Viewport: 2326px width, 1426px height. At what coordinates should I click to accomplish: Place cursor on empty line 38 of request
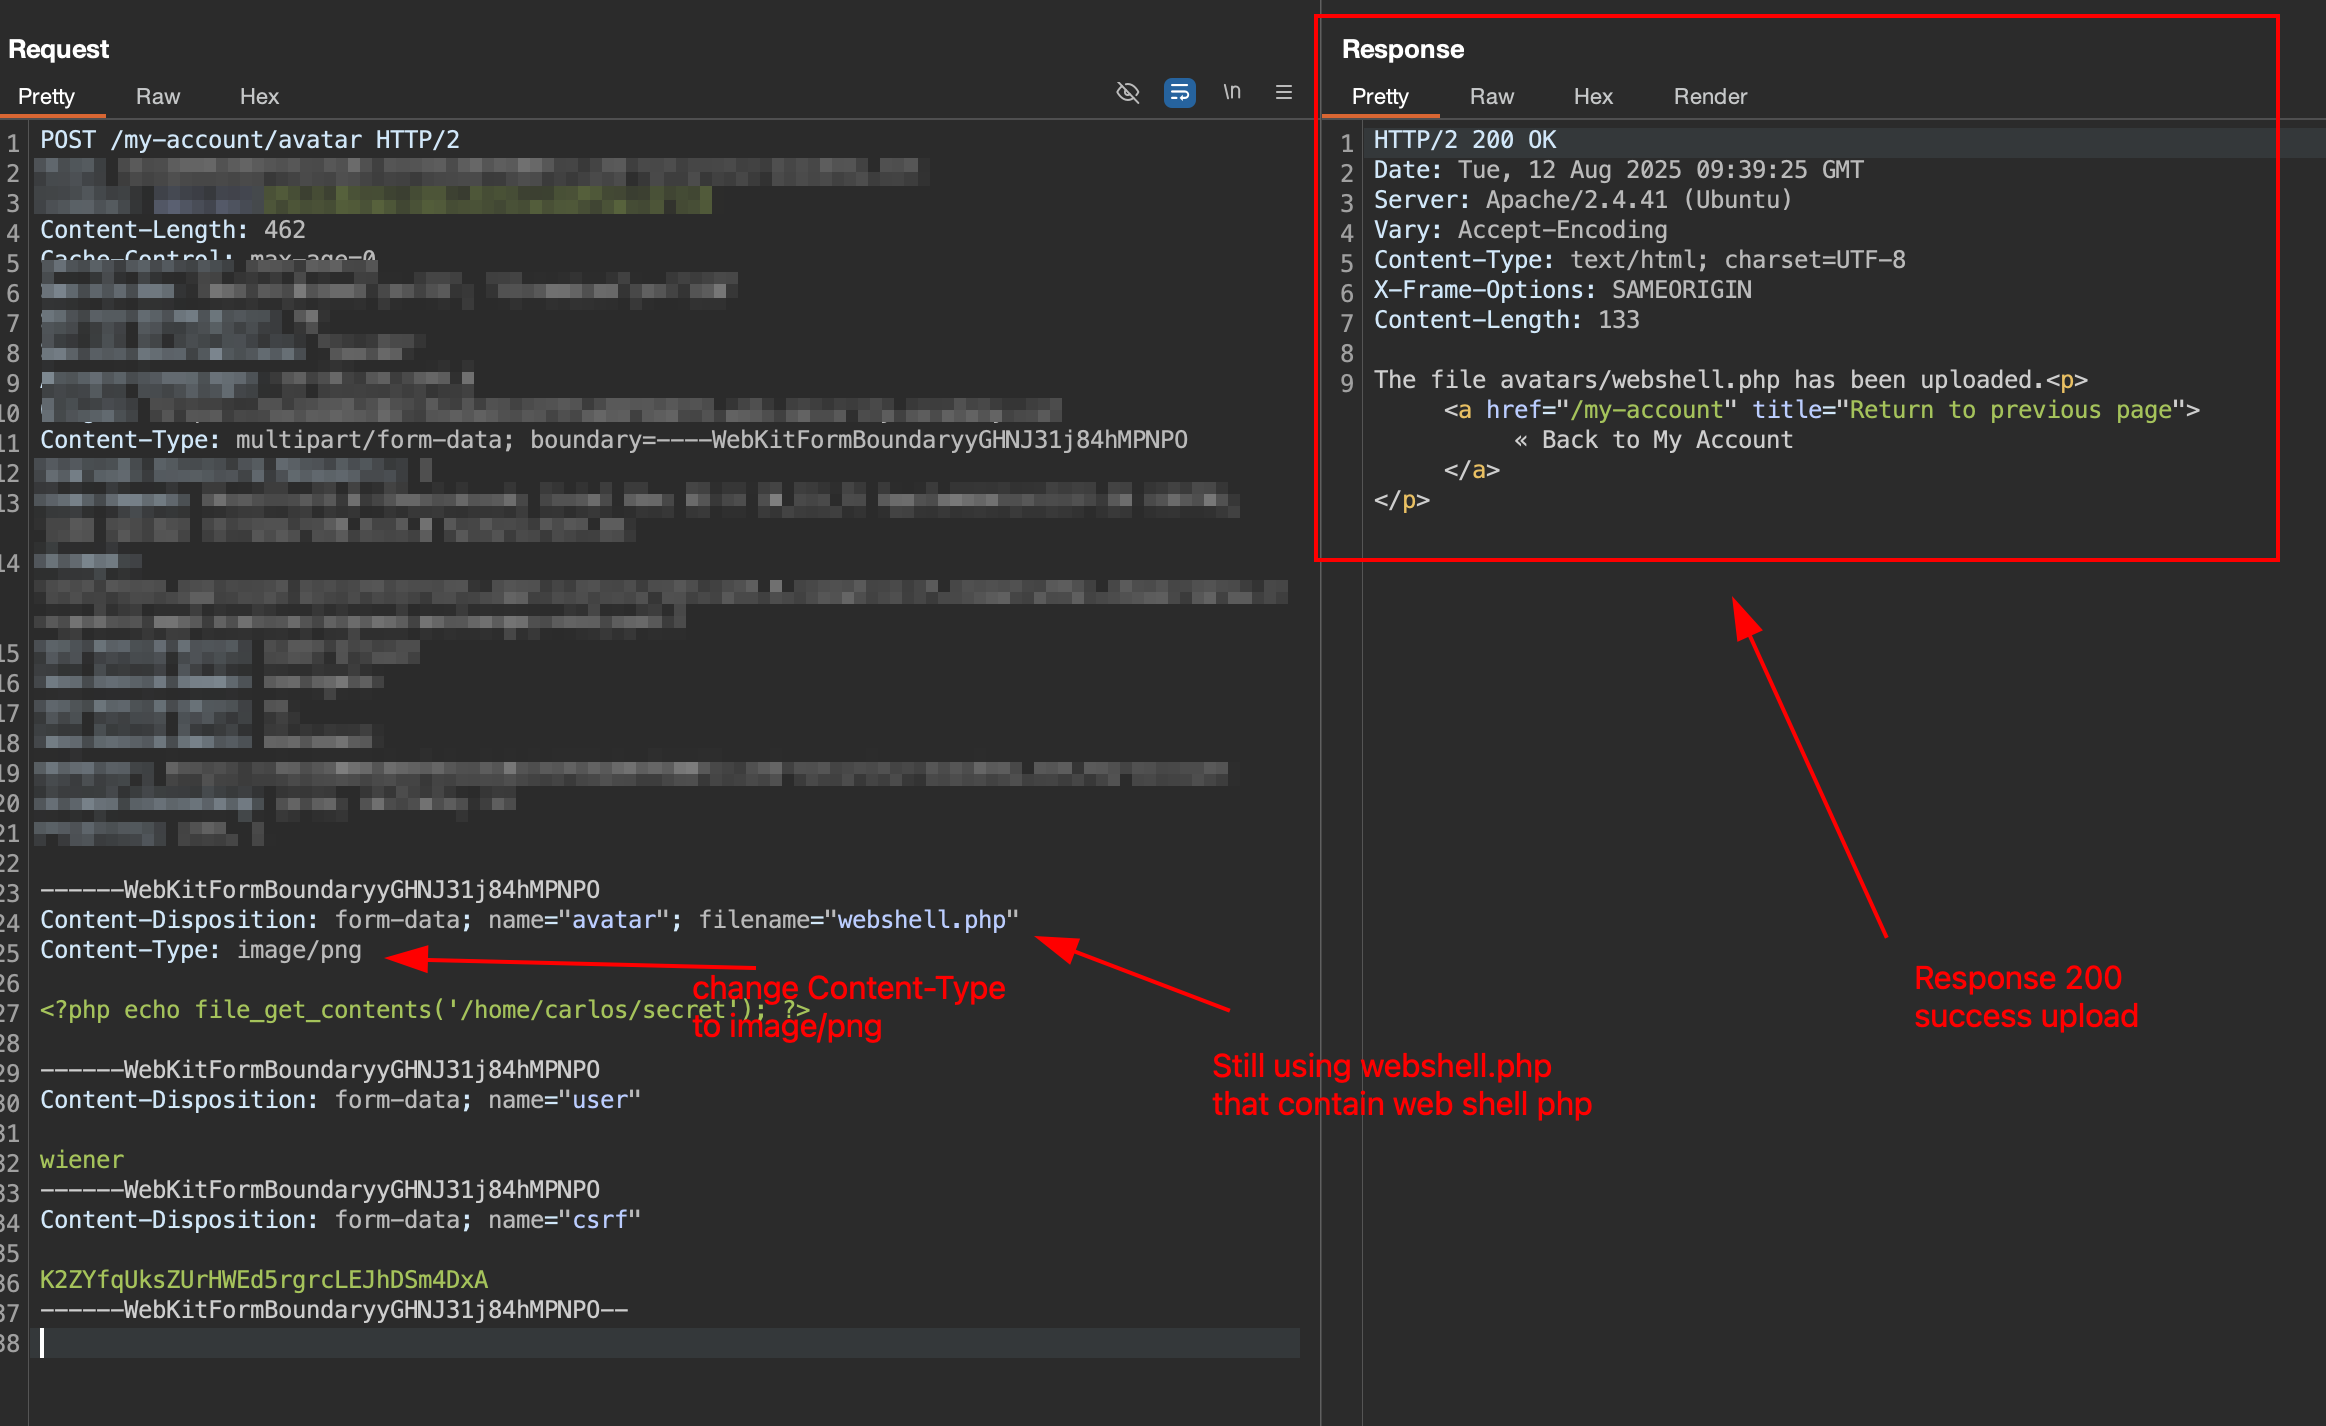668,1343
